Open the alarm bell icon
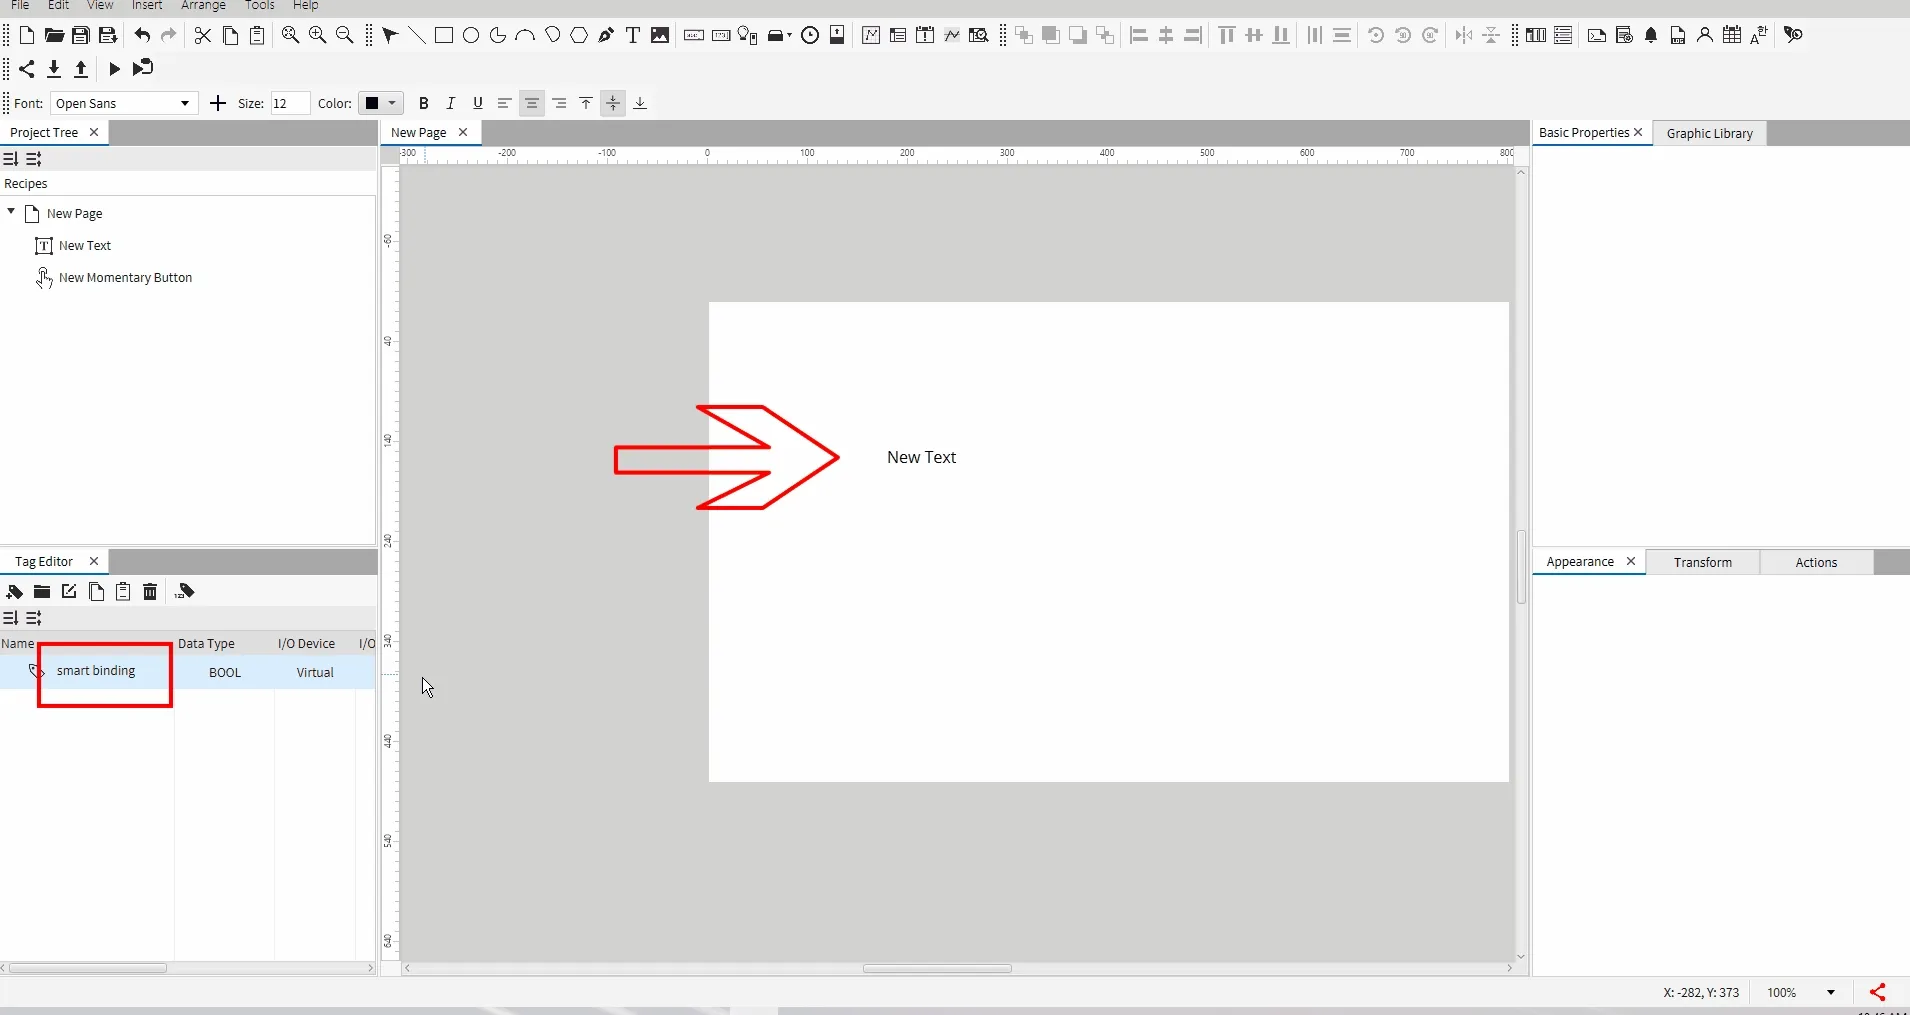This screenshot has height=1015, width=1910. click(1651, 36)
